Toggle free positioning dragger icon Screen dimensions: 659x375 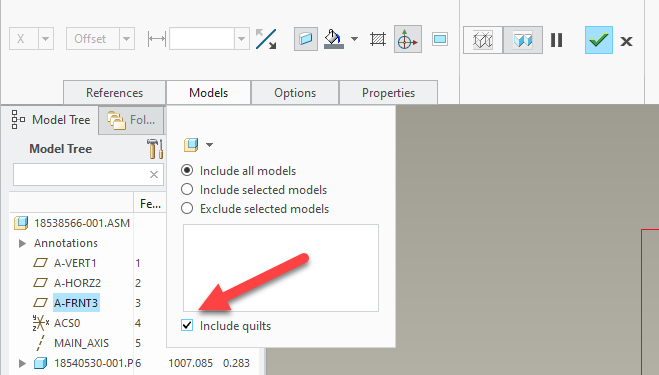(408, 39)
